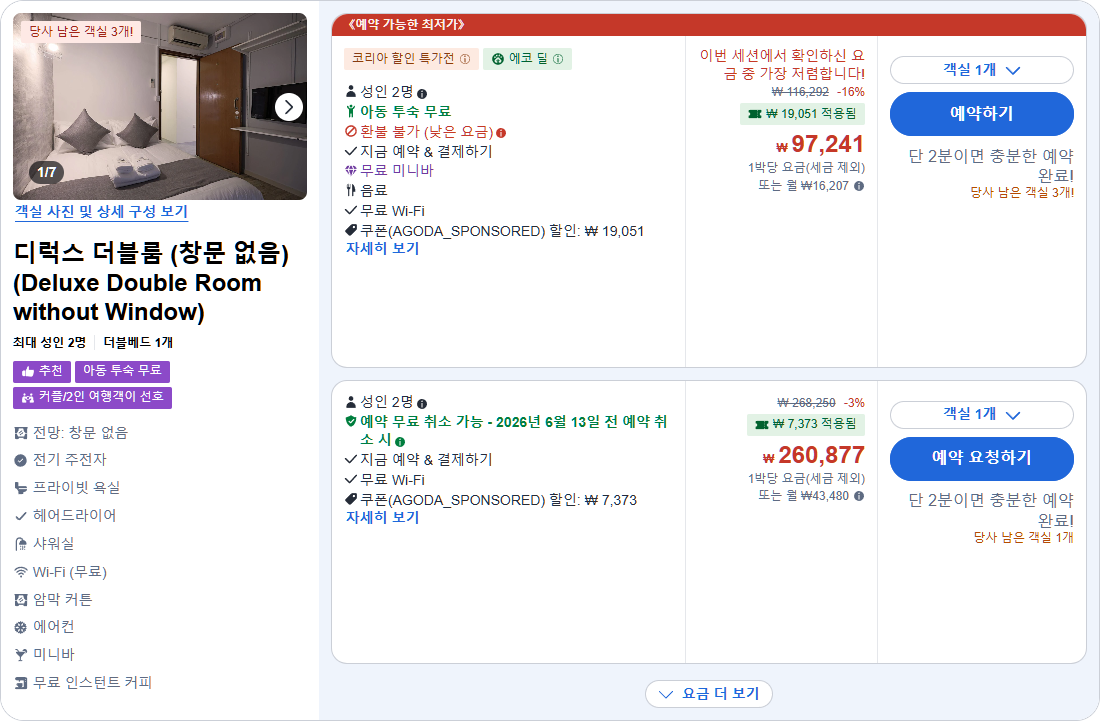Click the 샤워실 shower icon
Image resolution: width=1100 pixels, height=721 pixels.
(21, 544)
